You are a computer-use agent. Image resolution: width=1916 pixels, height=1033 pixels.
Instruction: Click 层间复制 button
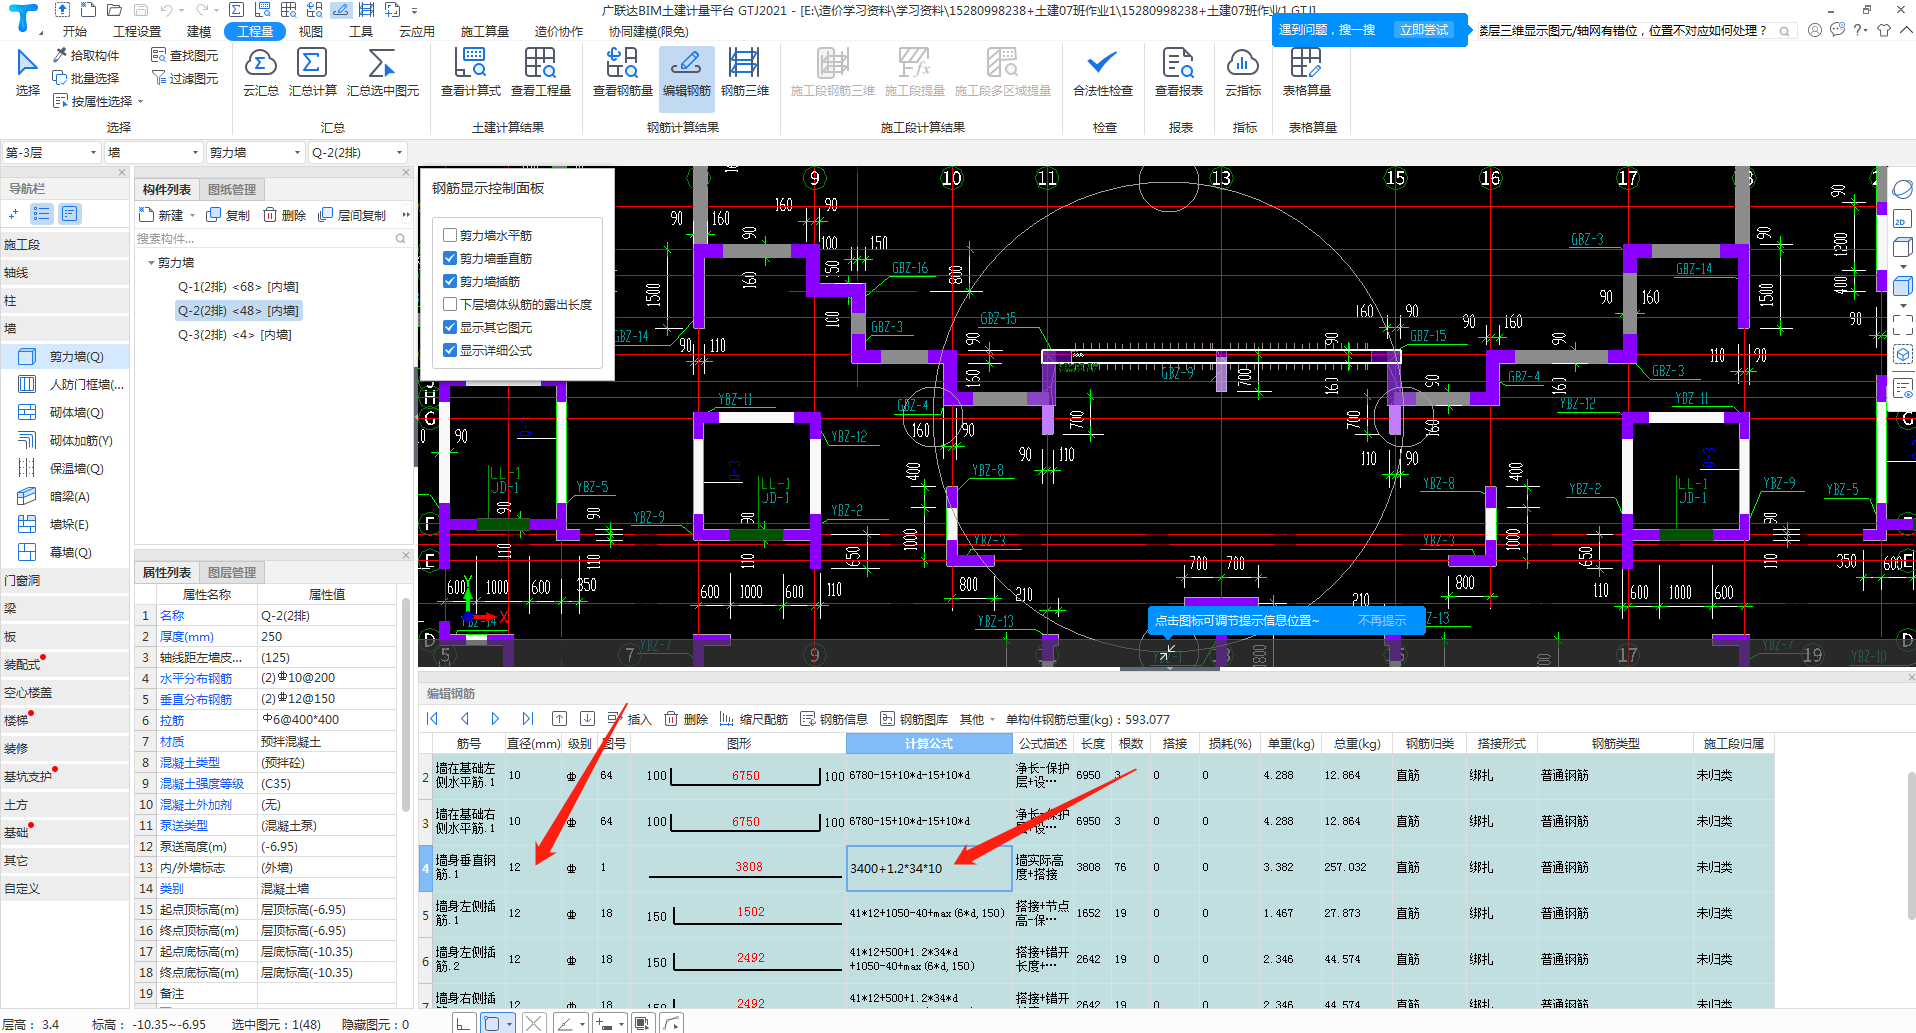(352, 215)
